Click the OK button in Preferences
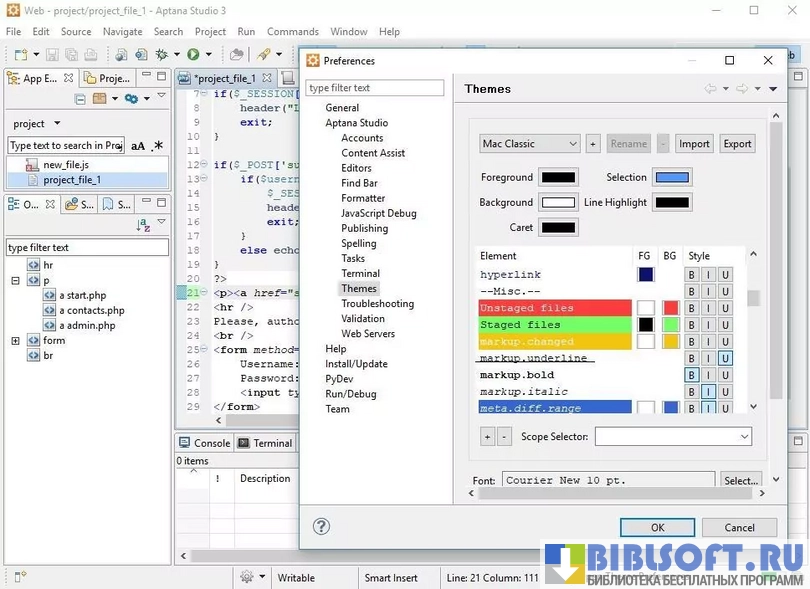The width and height of the screenshot is (810, 589). coord(657,527)
